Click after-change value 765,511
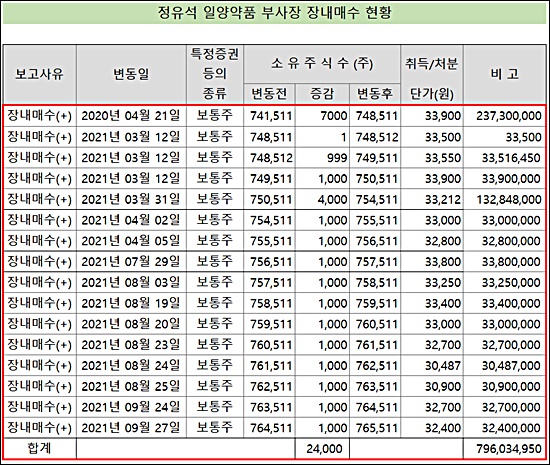This screenshot has height=465, width=550. [x=377, y=428]
